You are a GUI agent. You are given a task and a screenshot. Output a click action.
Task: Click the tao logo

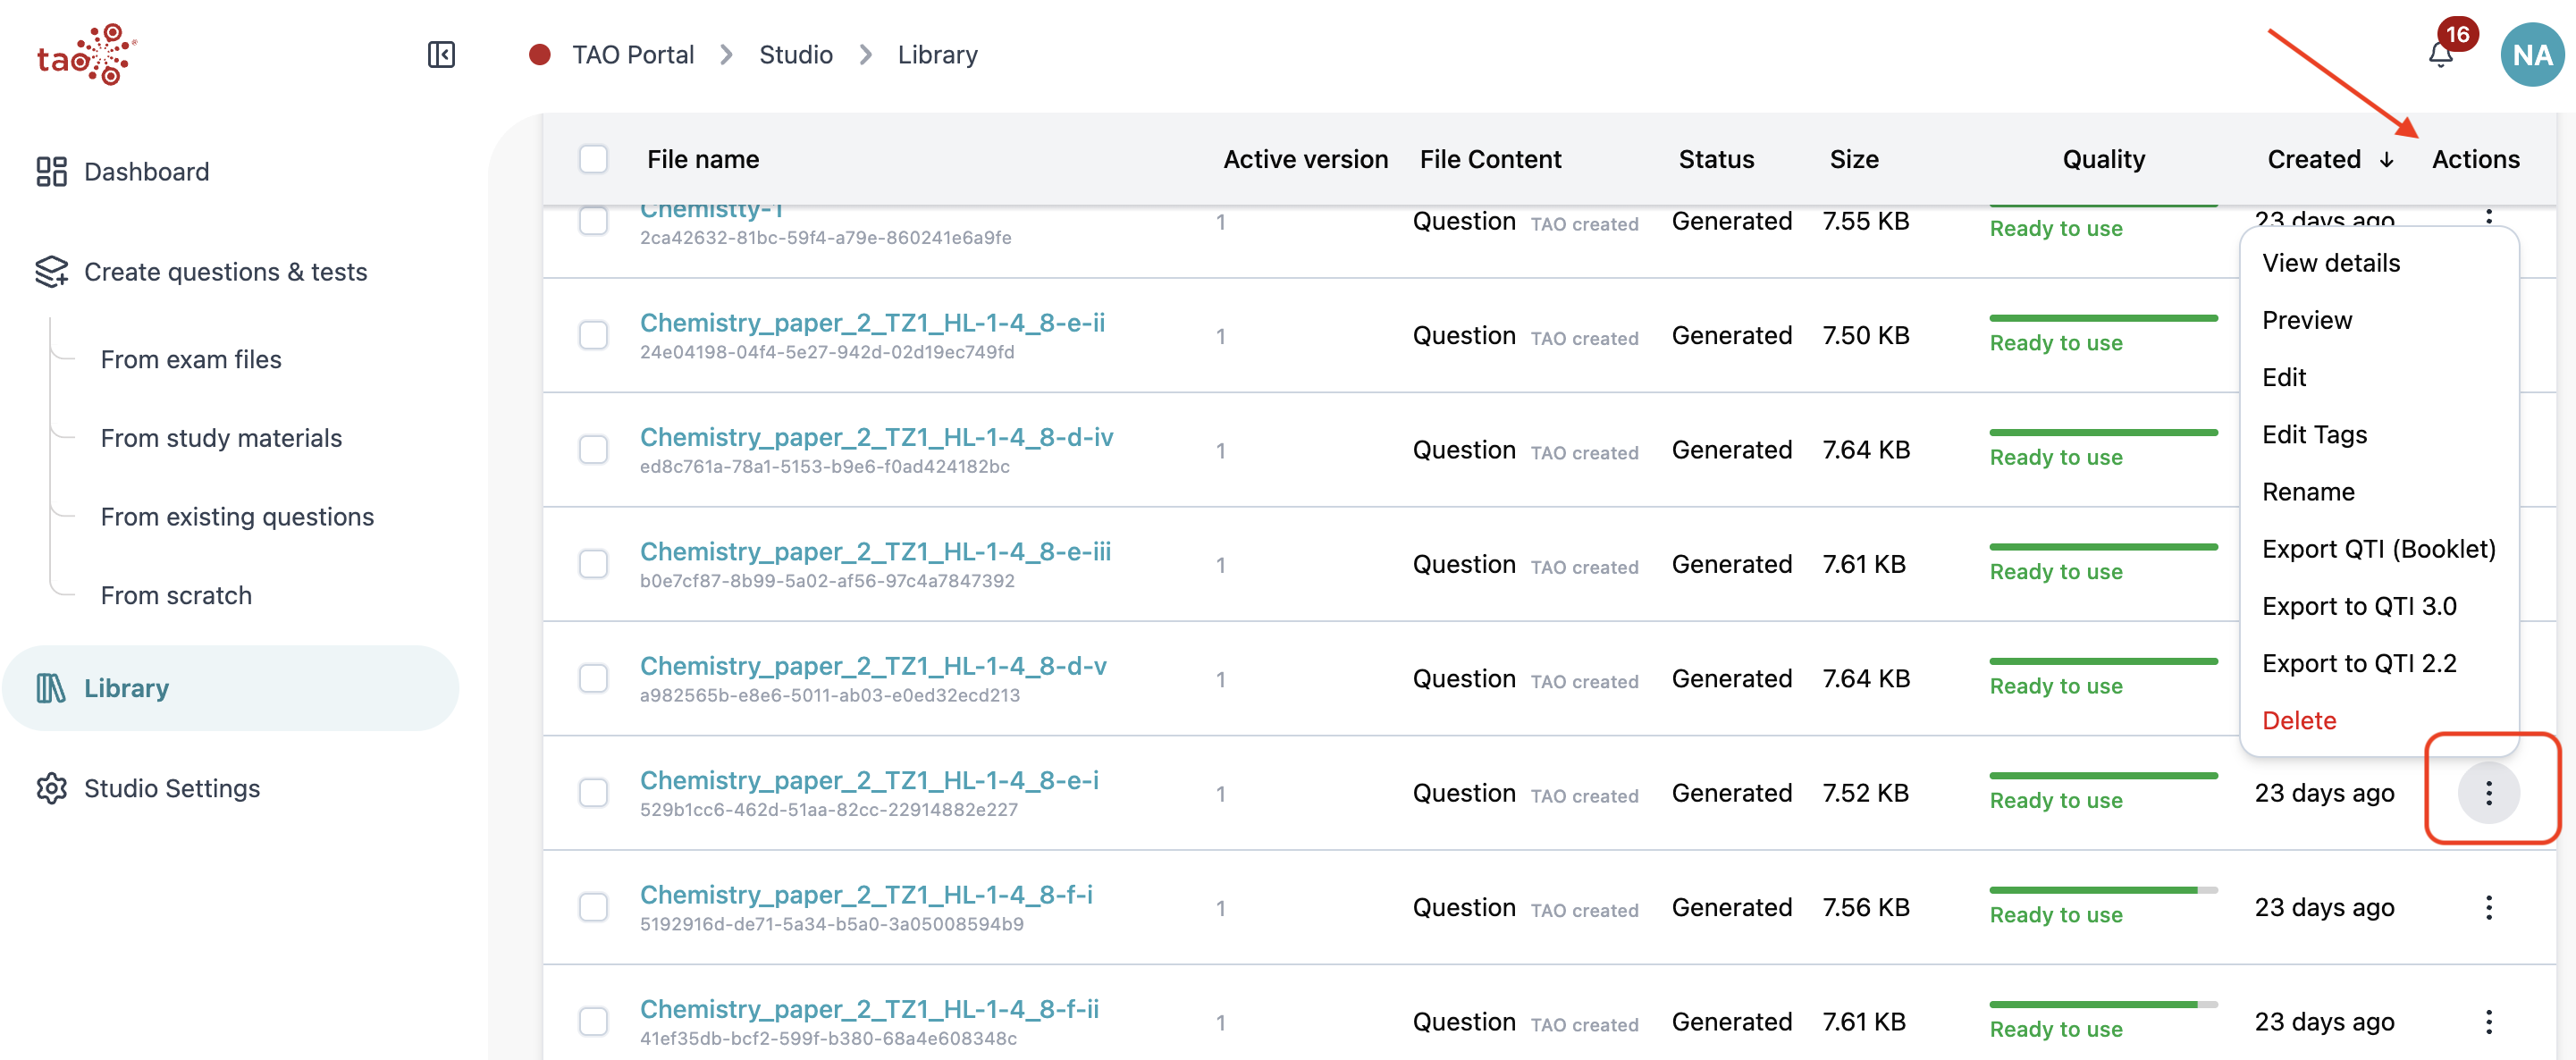tap(87, 55)
